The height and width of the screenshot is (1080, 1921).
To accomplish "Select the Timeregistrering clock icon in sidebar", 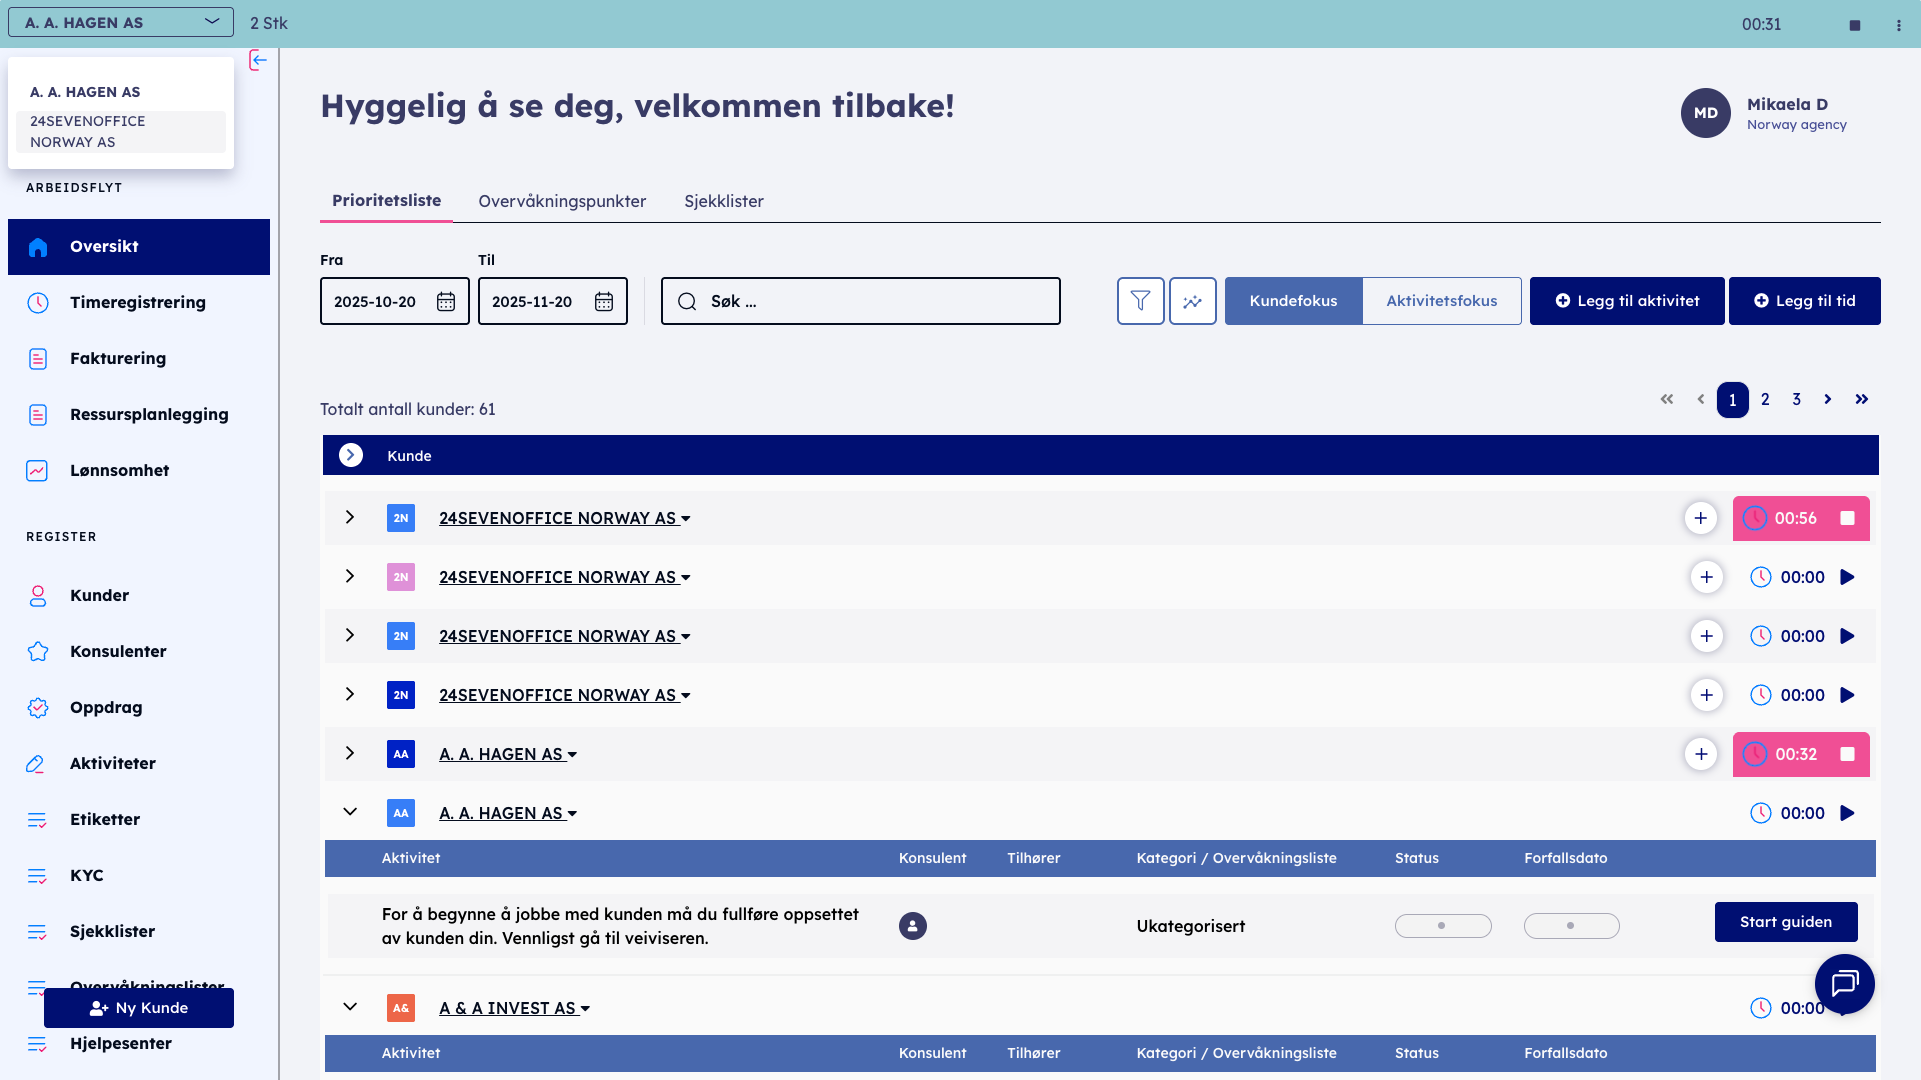I will pos(38,302).
